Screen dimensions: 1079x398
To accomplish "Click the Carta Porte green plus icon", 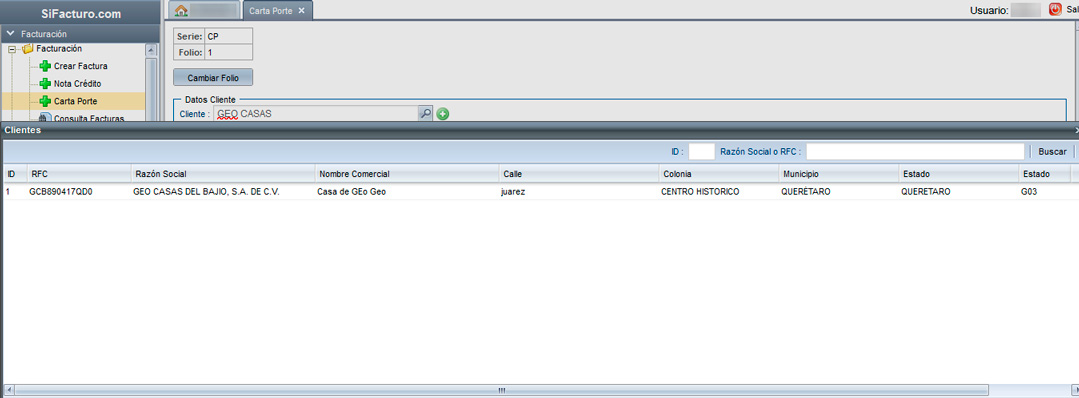I will pos(45,101).
